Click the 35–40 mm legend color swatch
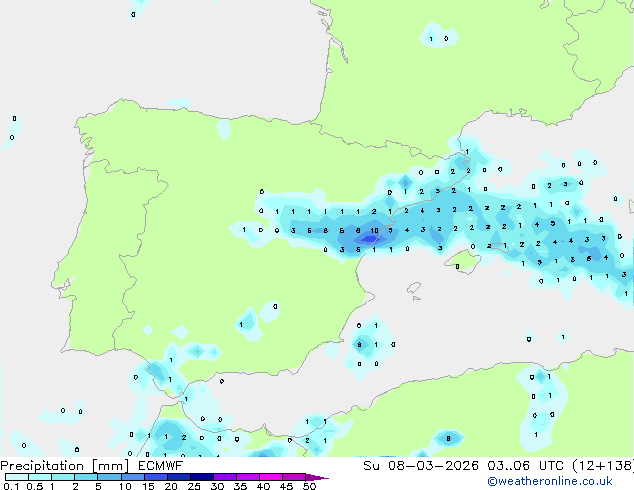 pyautogui.click(x=248, y=477)
